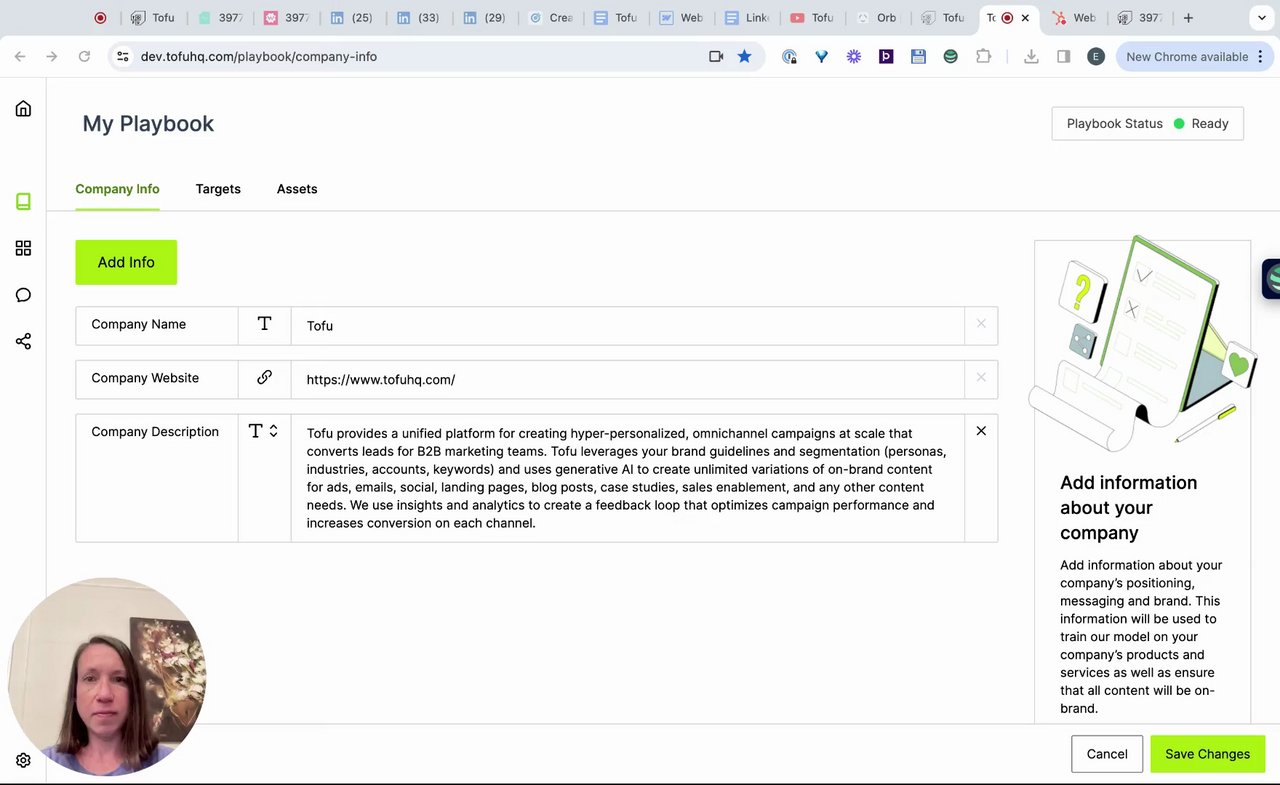Open the Chrome extensions puzzle icon
This screenshot has height=785, width=1280.
tap(983, 57)
